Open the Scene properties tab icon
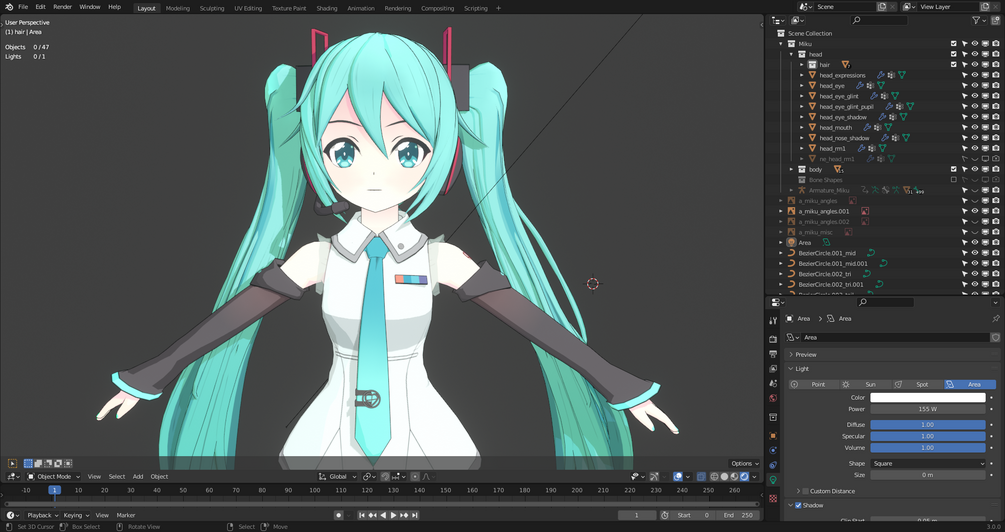Screen dimensions: 1005x532 coord(773,383)
